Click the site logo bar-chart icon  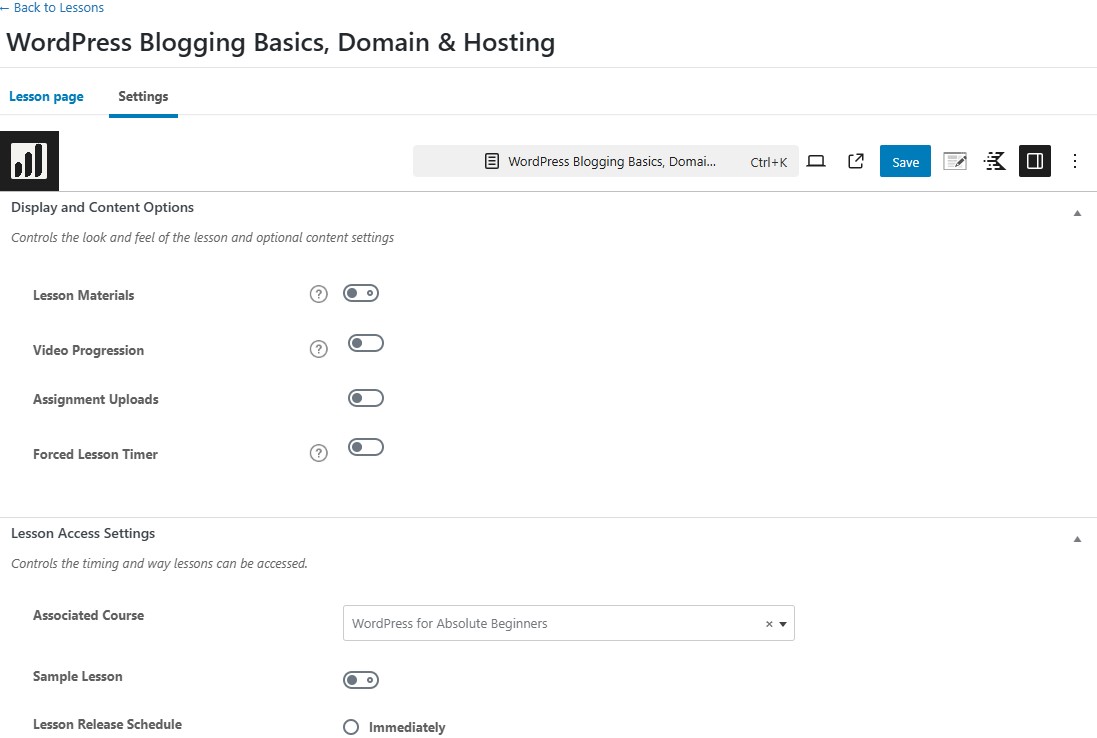(29, 161)
